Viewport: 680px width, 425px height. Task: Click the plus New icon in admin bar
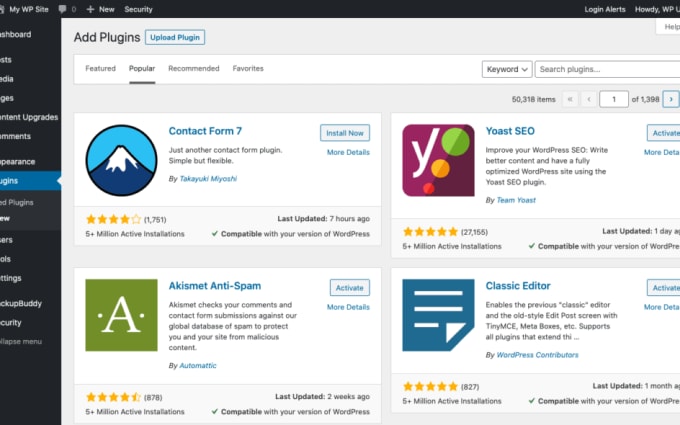[x=90, y=9]
